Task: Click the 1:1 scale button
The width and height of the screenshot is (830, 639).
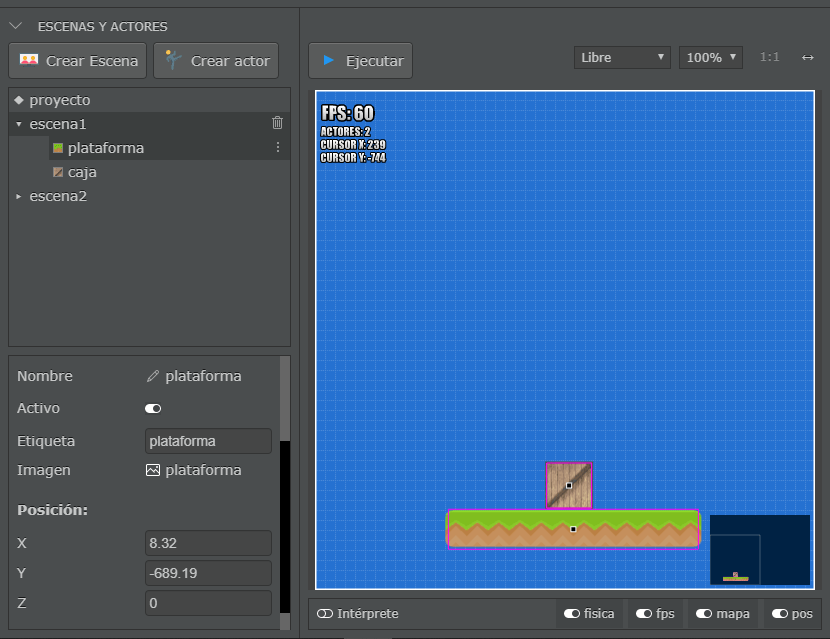Action: click(769, 57)
